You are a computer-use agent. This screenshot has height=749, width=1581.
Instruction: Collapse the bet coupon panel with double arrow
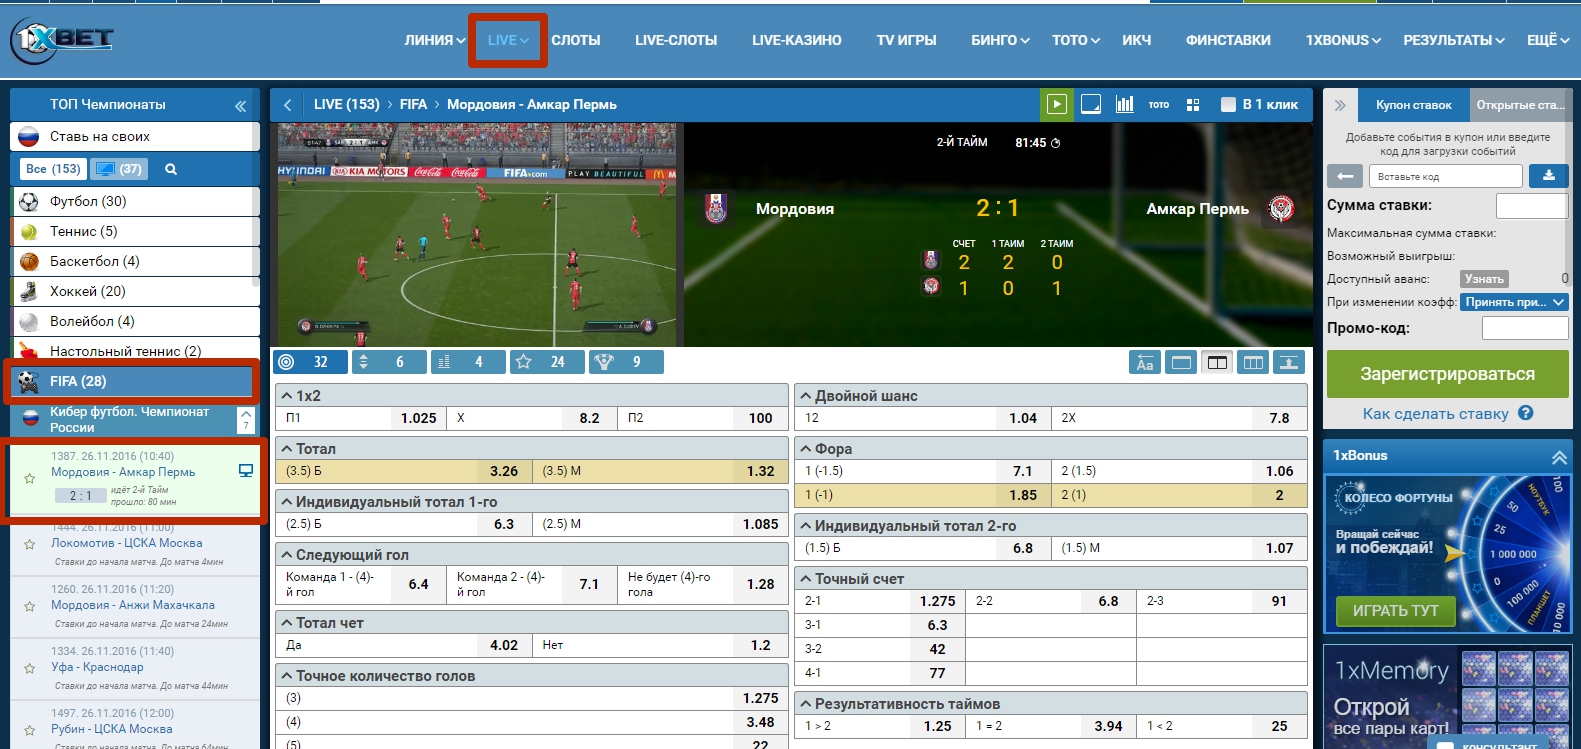[1340, 105]
